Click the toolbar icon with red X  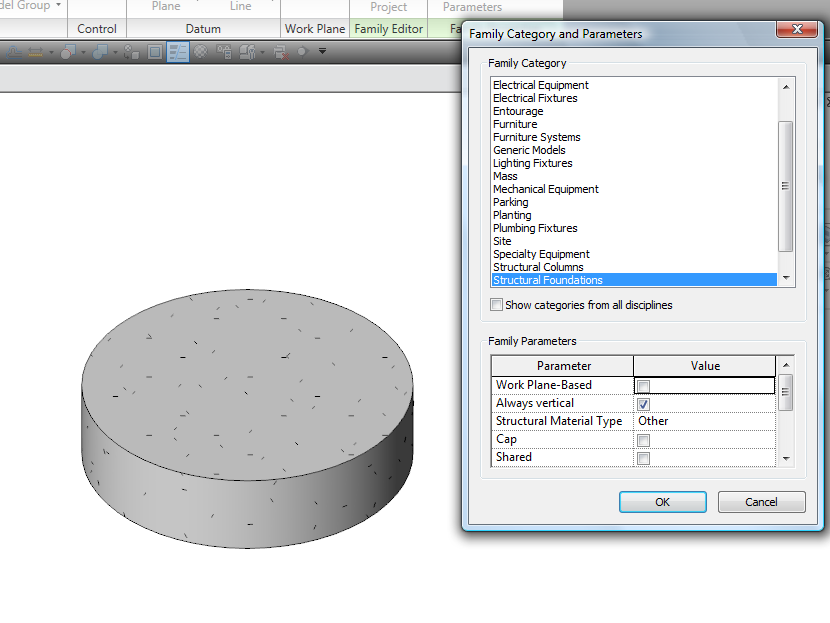point(279,52)
